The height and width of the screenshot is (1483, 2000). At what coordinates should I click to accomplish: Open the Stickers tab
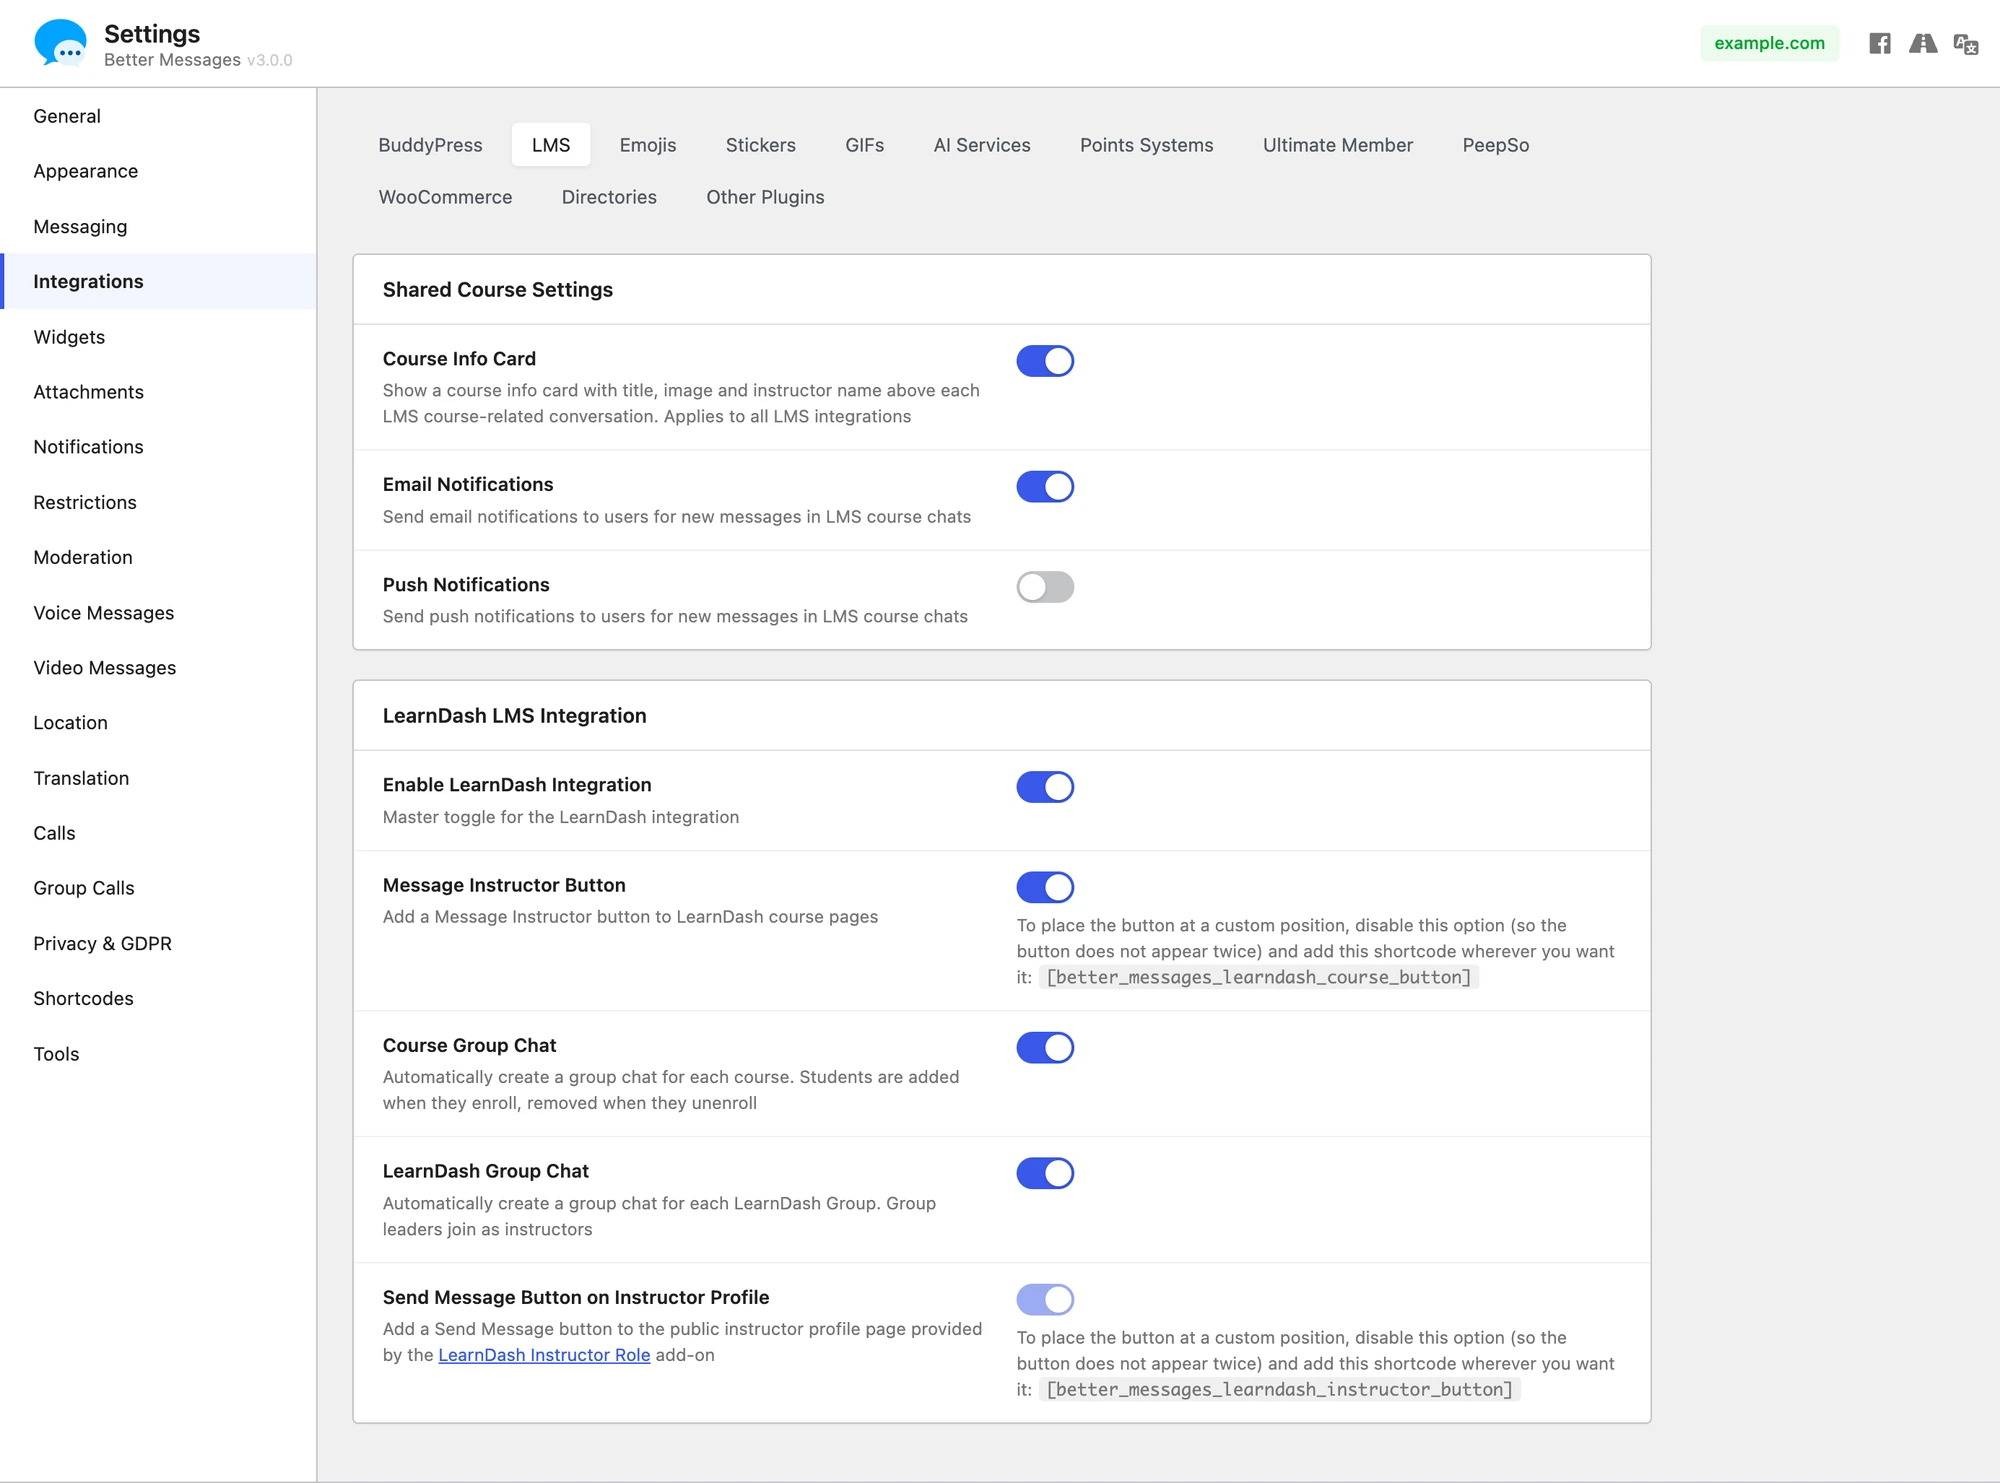pyautogui.click(x=761, y=145)
